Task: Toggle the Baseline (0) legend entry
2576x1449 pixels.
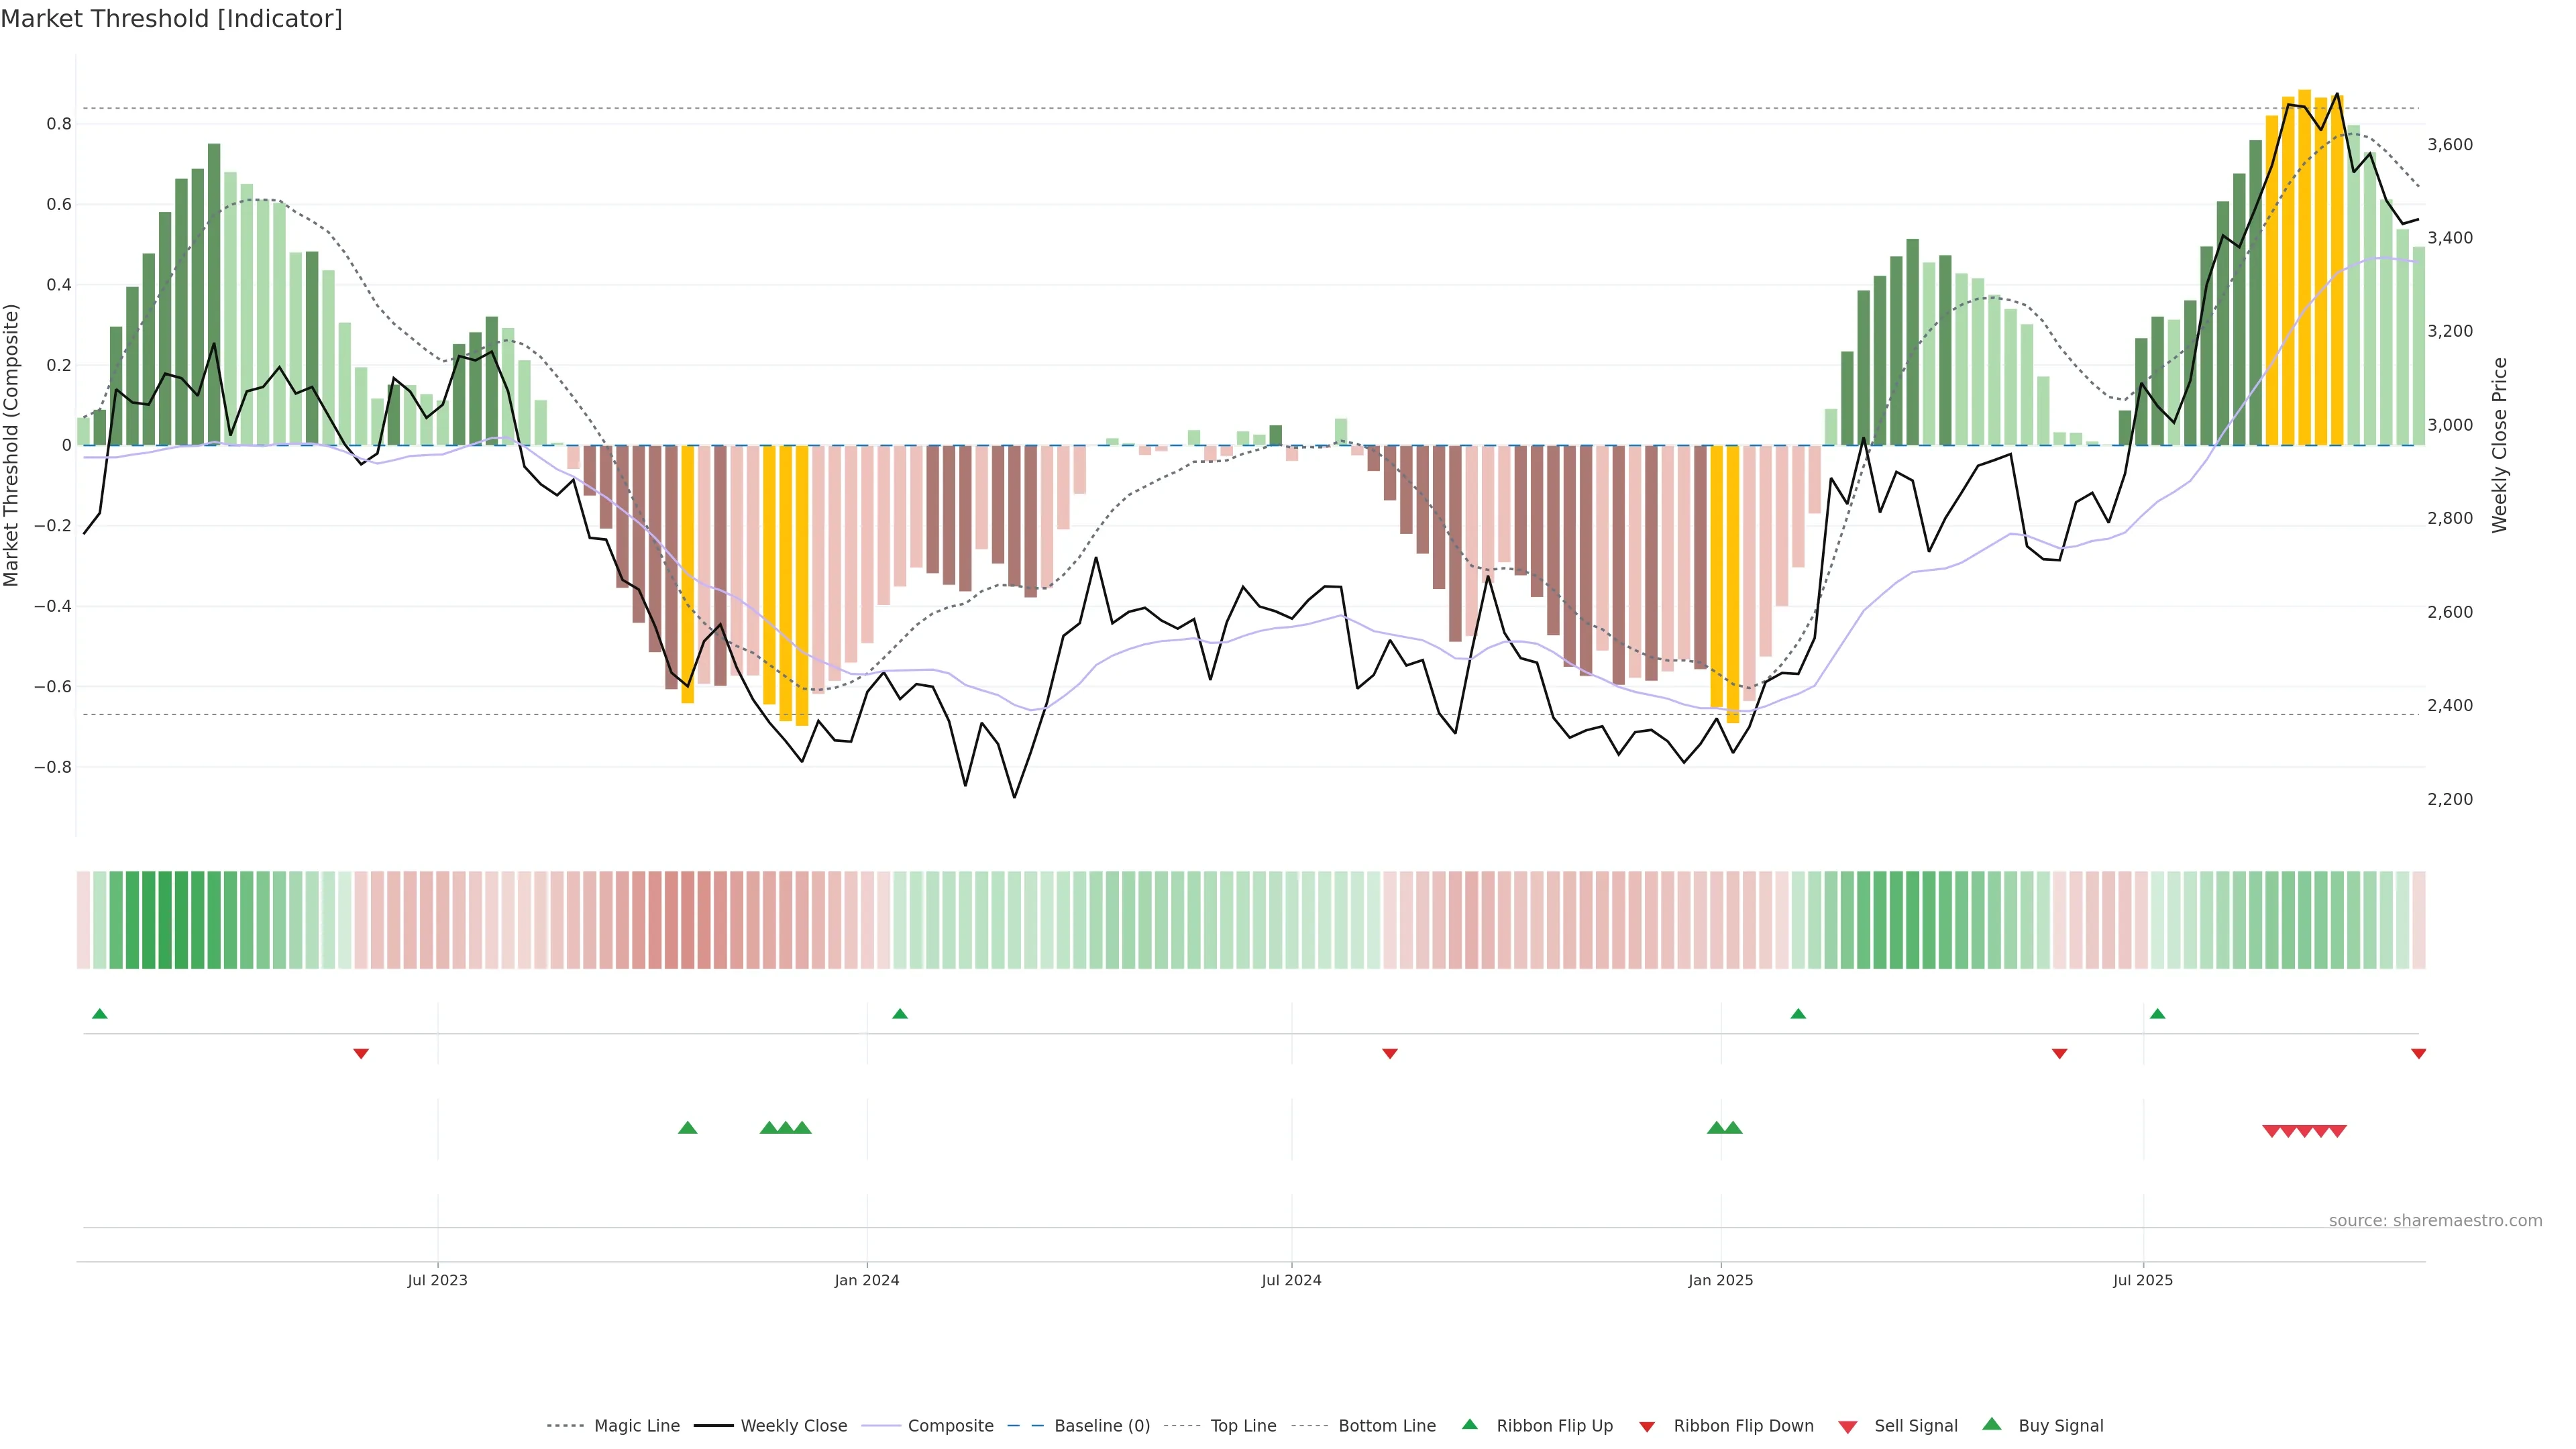Action: [x=1101, y=1426]
